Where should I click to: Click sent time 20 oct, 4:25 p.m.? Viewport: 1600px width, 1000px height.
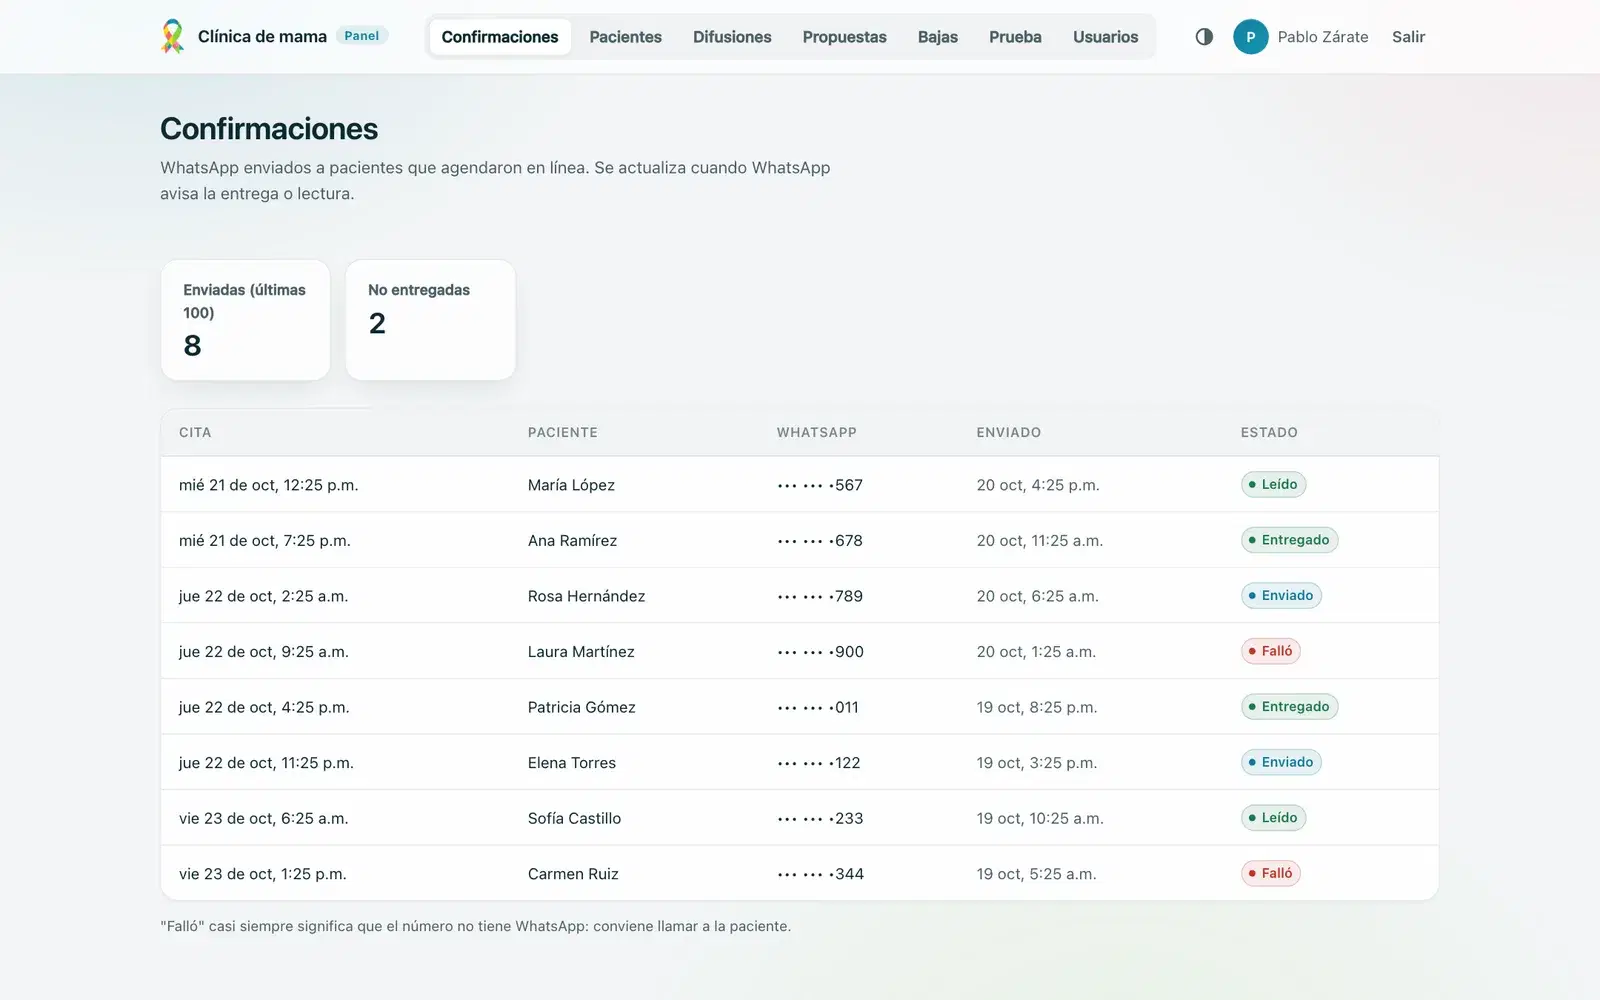click(x=1038, y=485)
